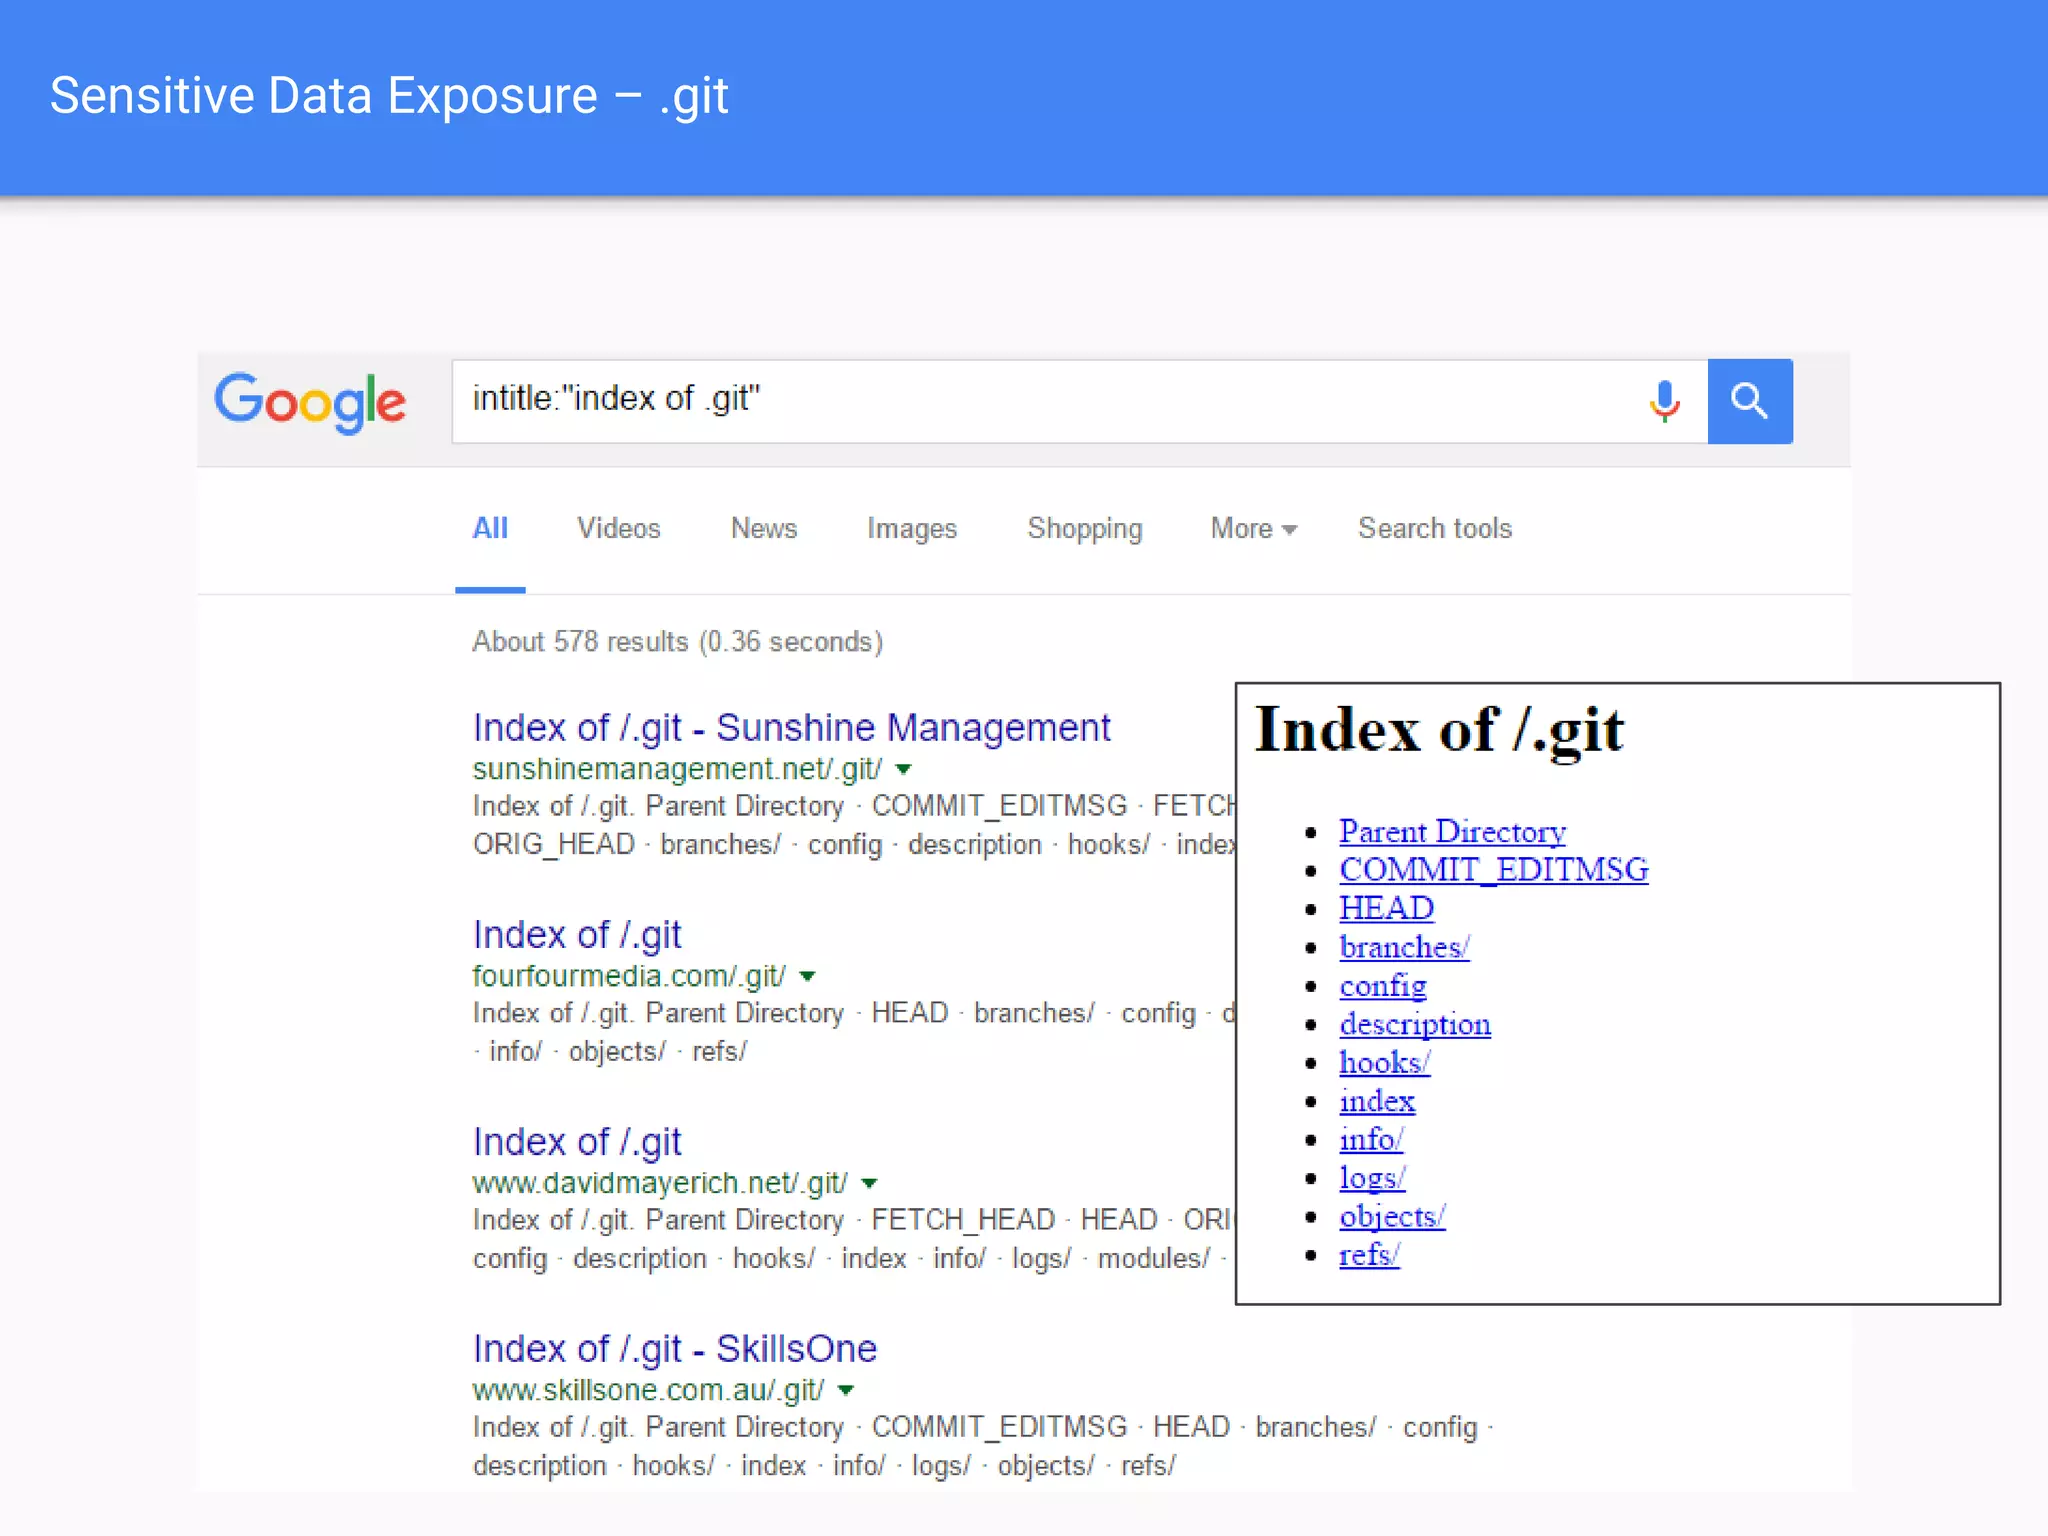2048x1536 pixels.
Task: Switch to the Videos tab
Action: (618, 528)
